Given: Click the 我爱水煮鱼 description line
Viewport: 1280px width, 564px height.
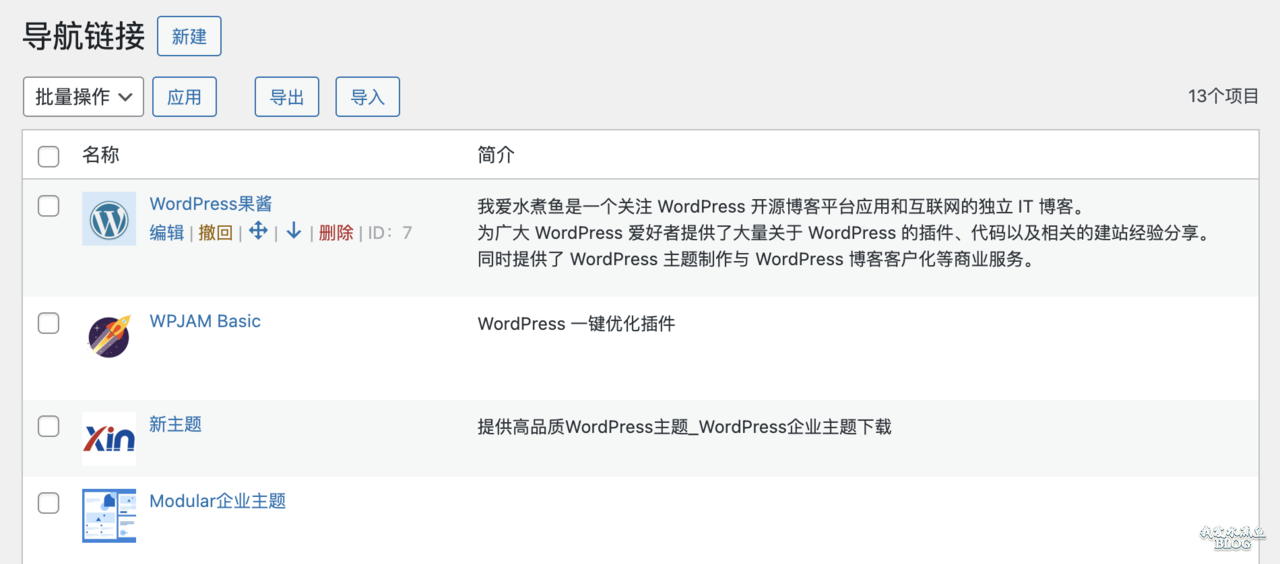Looking at the screenshot, I should 781,207.
